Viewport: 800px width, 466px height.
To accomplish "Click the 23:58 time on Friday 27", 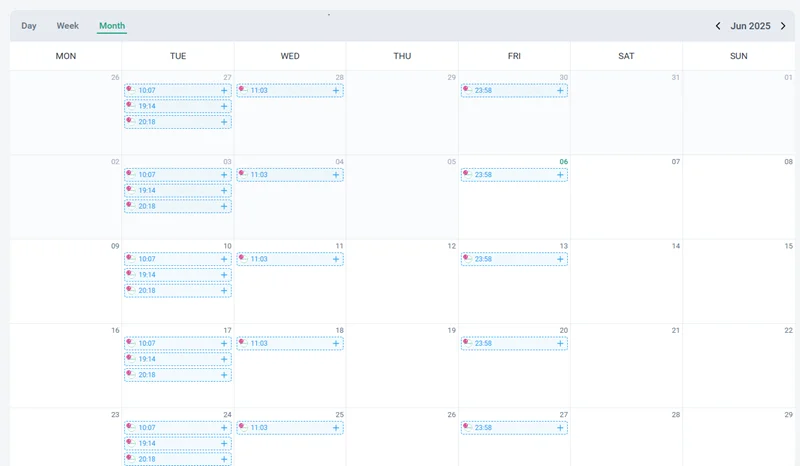I will 483,428.
